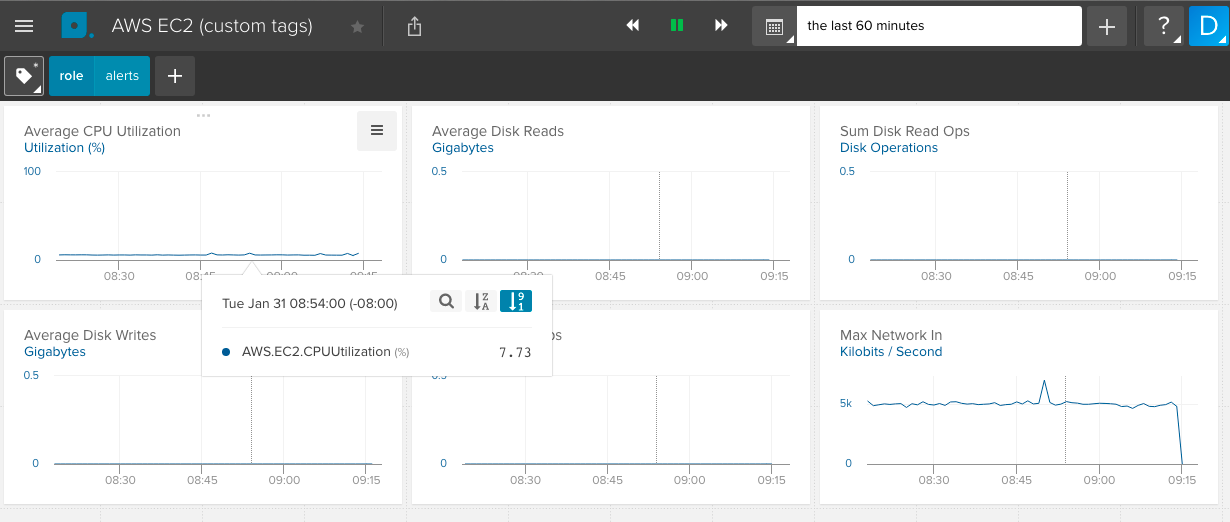
Task: Click the rewind time button
Action: [633, 26]
